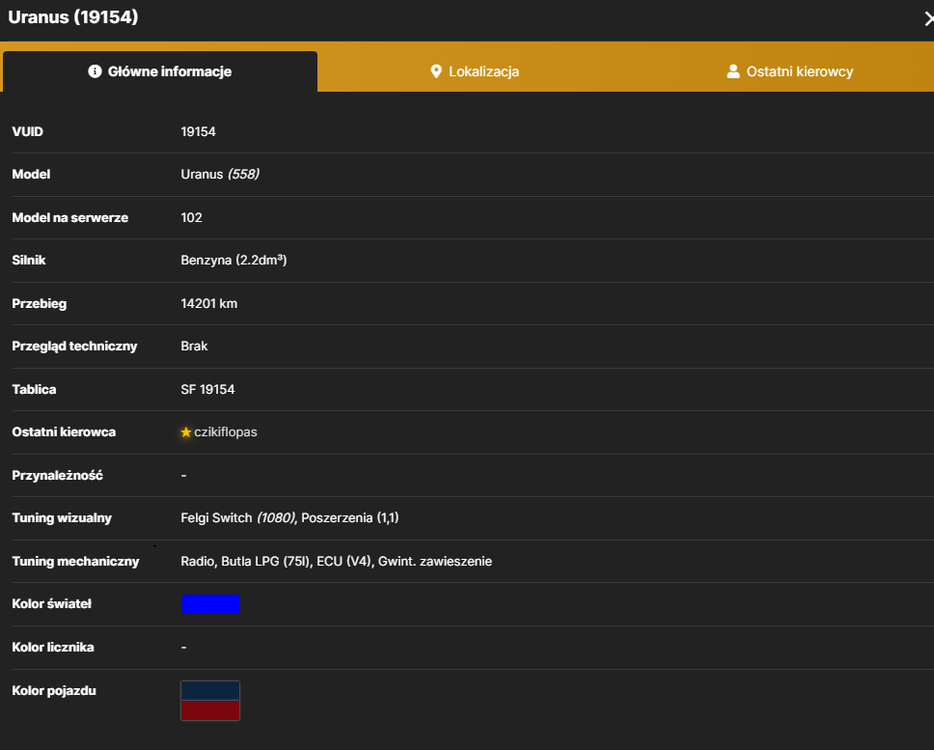934x750 pixels.
Task: Select the plate value SF 19154
Action: tap(208, 389)
